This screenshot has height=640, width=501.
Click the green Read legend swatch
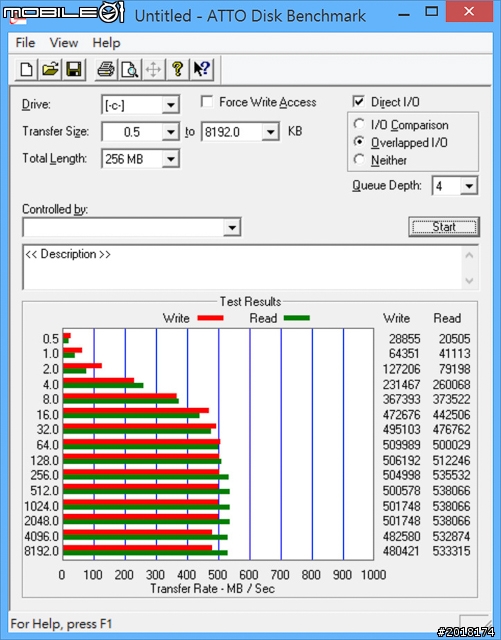297,318
